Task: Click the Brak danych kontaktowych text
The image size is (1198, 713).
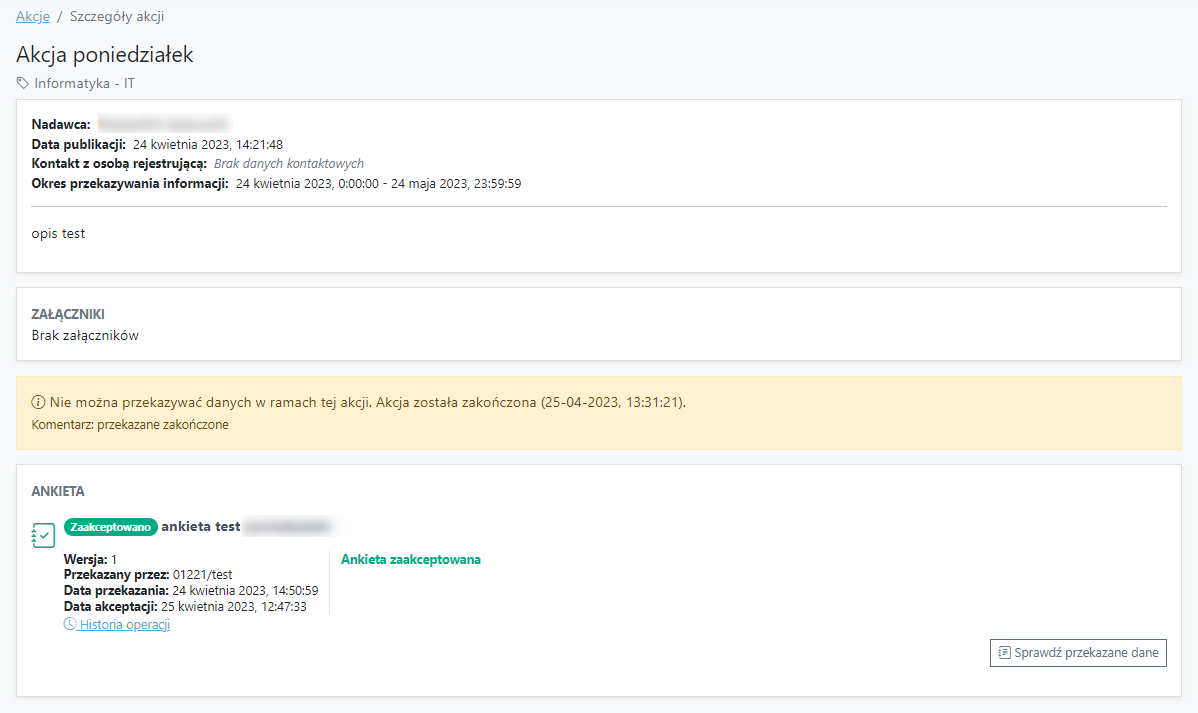Action: pos(289,163)
